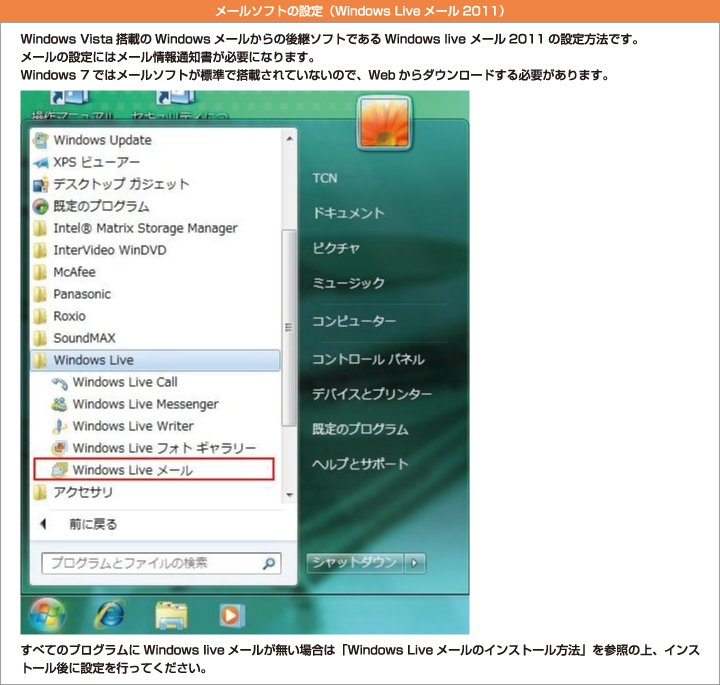Select the デスクトップ ガジェット label

click(122, 184)
